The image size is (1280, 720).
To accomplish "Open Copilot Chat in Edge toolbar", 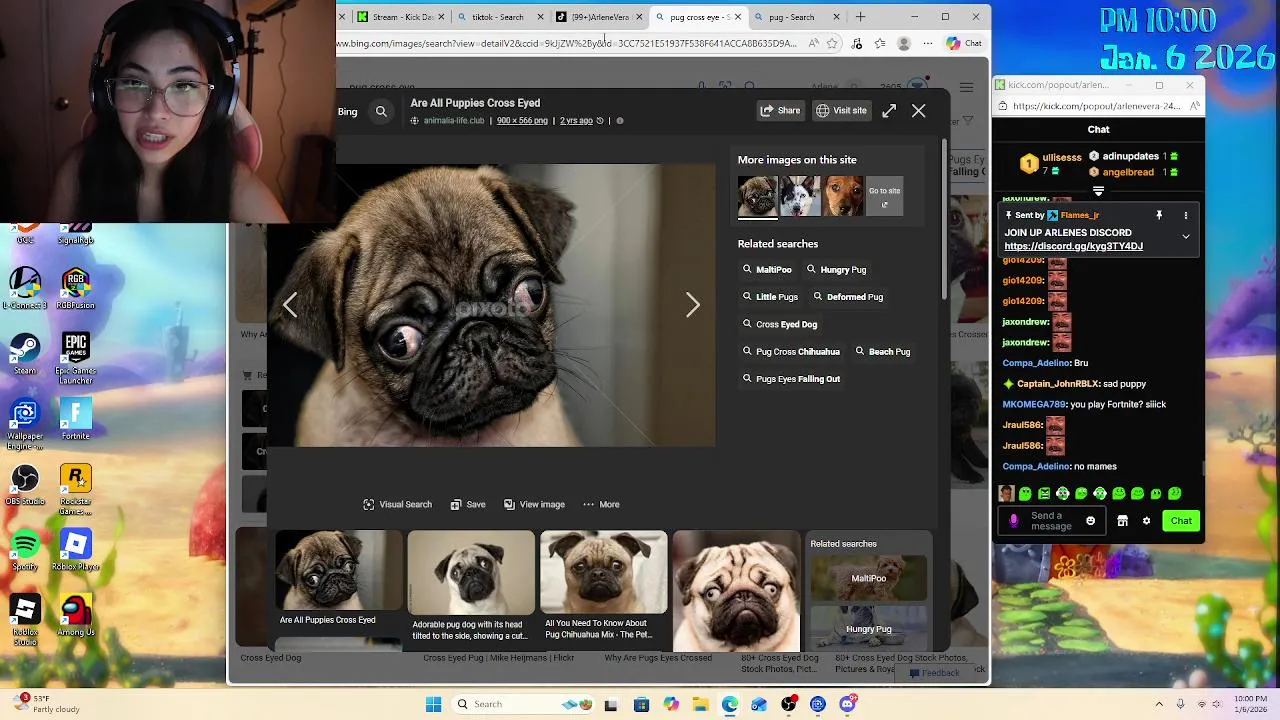I will tap(965, 44).
